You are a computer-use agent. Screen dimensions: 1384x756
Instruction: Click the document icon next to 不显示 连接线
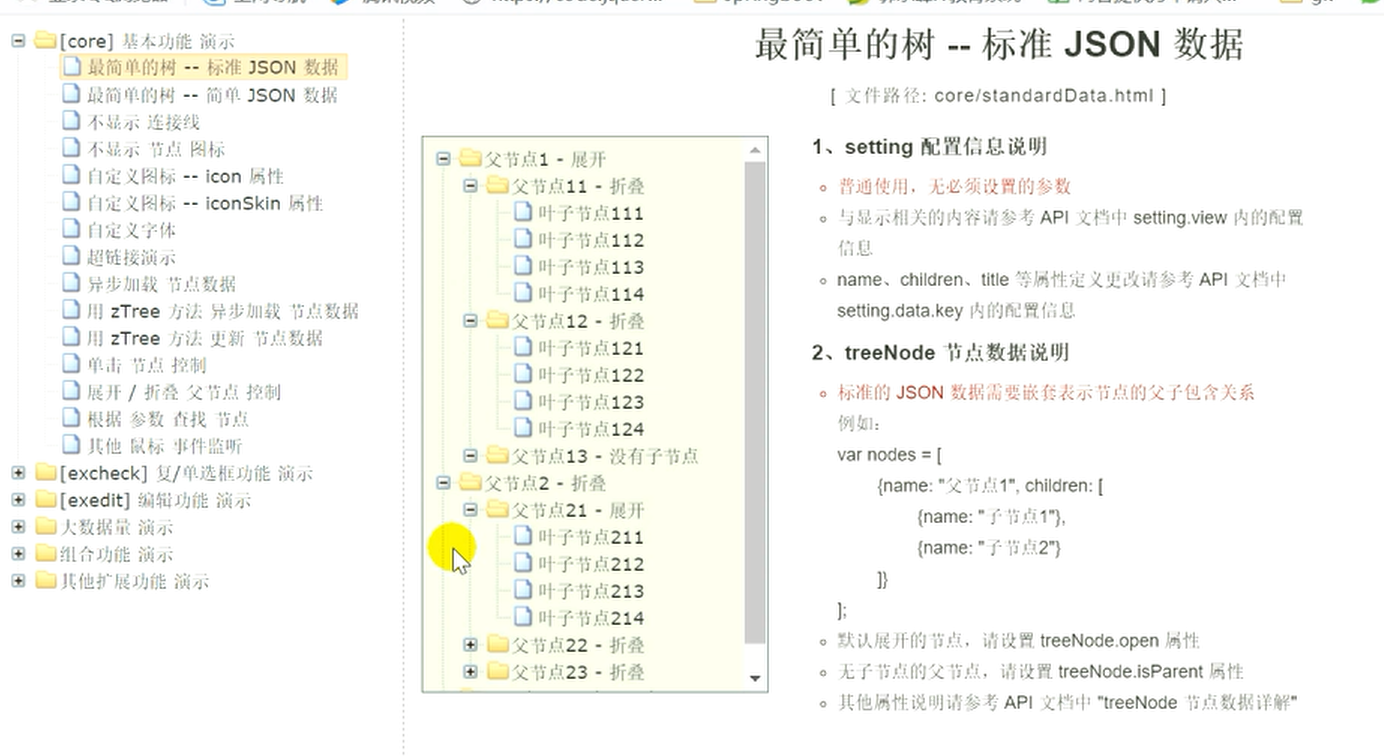pos(70,122)
